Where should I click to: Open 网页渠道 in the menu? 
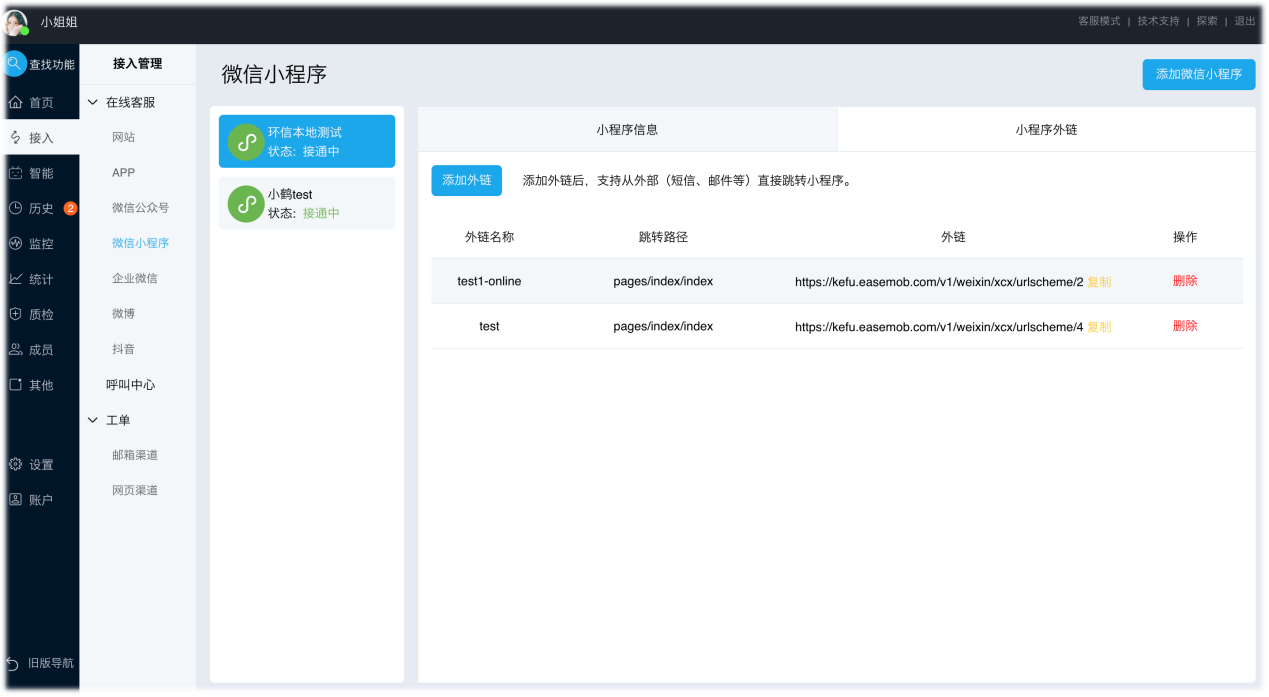pos(135,491)
